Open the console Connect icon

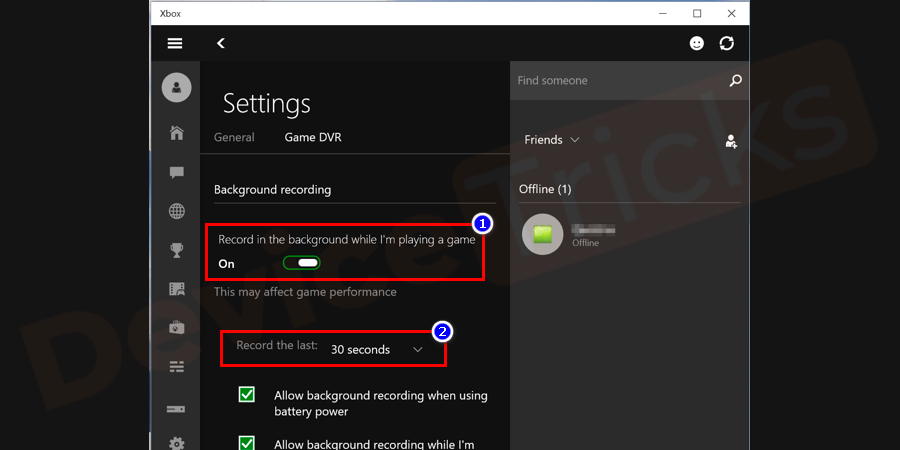tap(176, 409)
